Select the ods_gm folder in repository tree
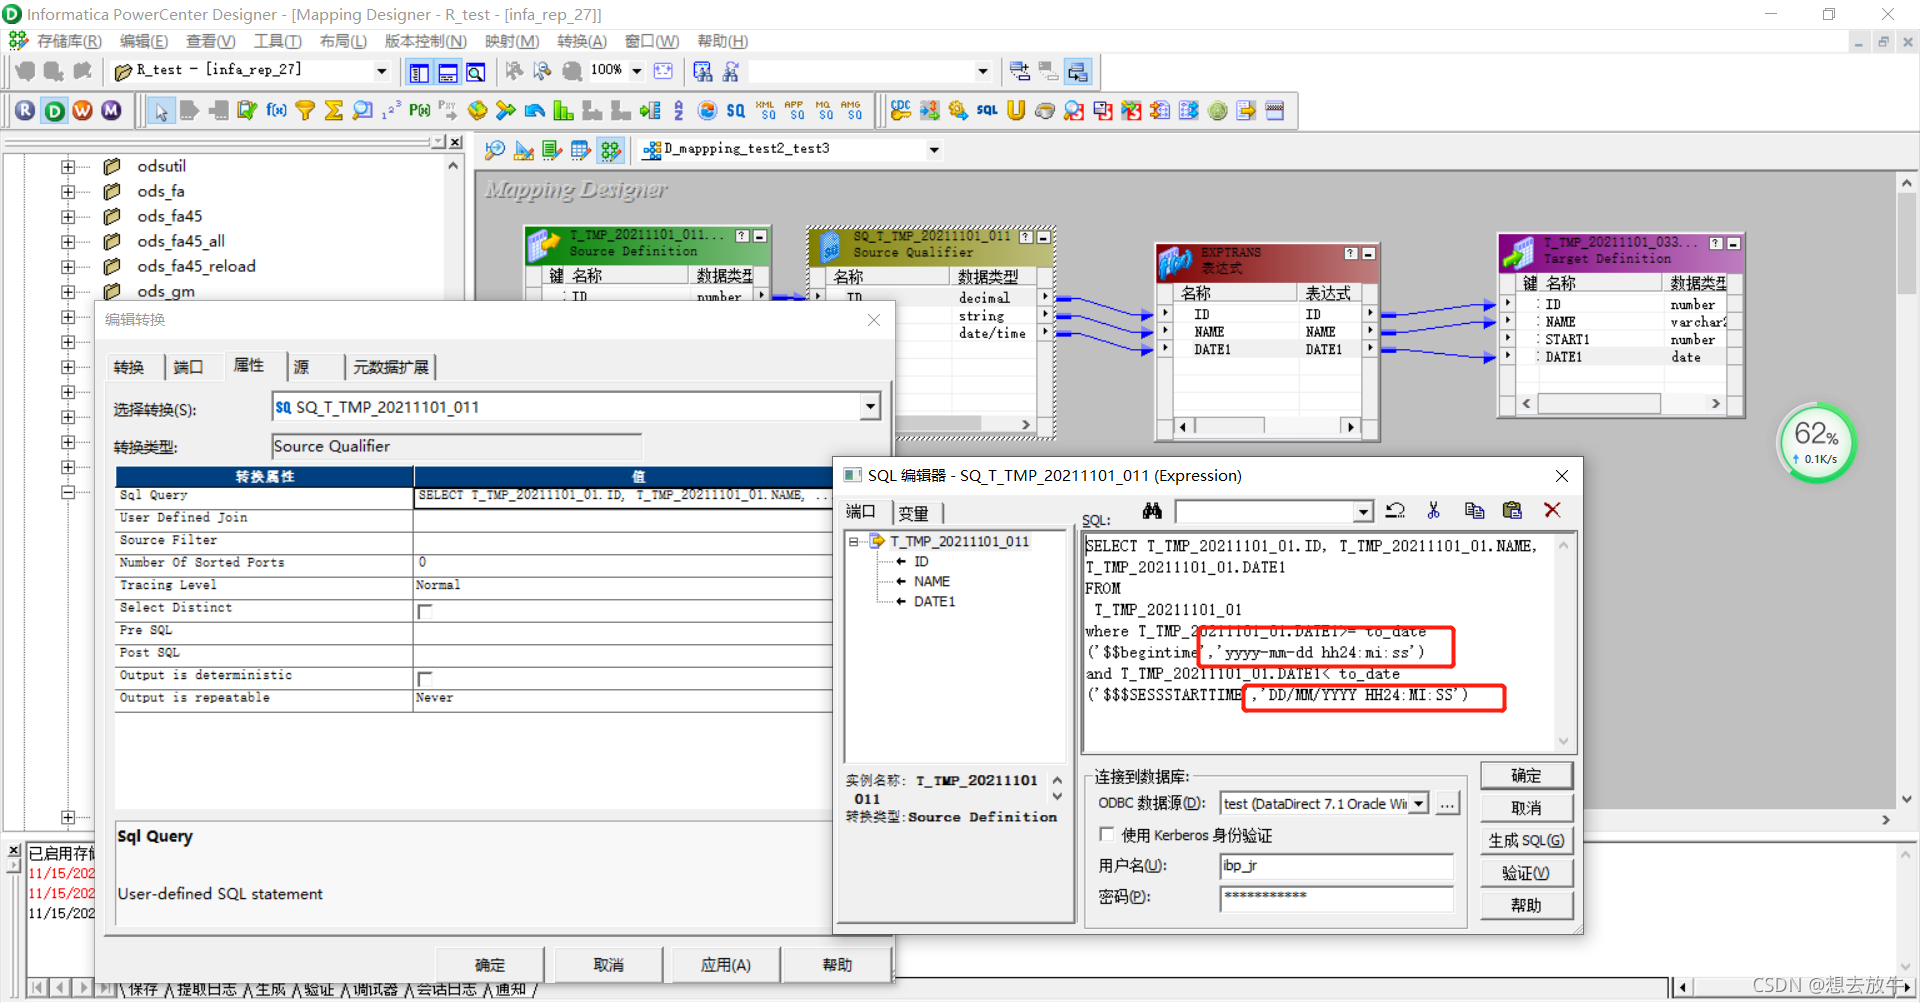The width and height of the screenshot is (1920, 1003). pyautogui.click(x=166, y=292)
